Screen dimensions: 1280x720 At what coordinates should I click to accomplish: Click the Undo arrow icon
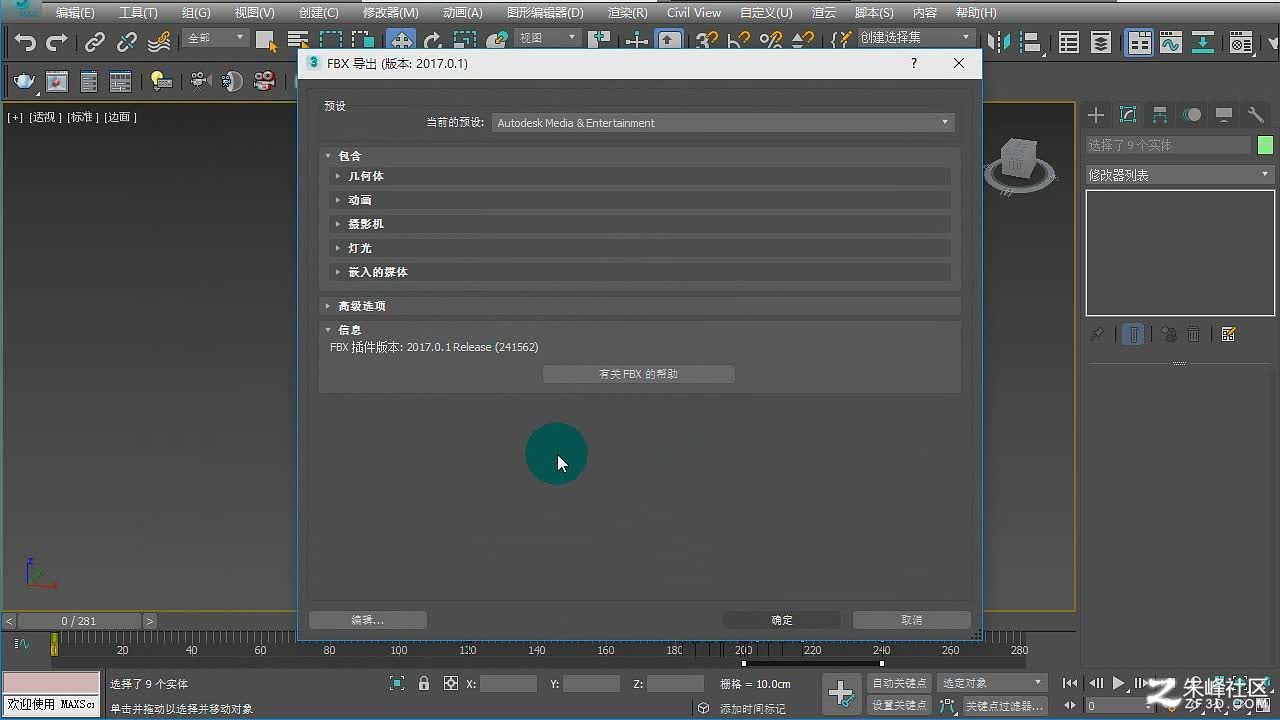coord(25,42)
